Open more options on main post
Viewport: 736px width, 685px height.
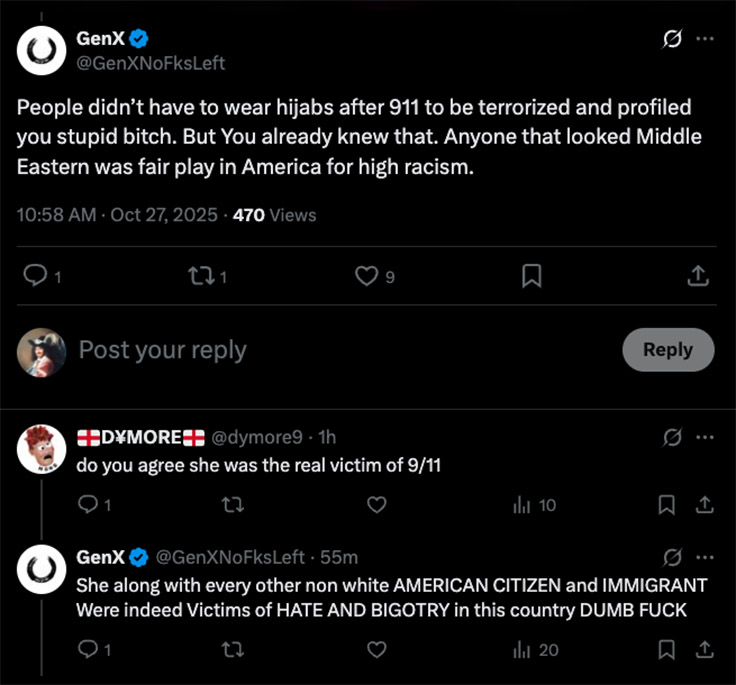(705, 39)
